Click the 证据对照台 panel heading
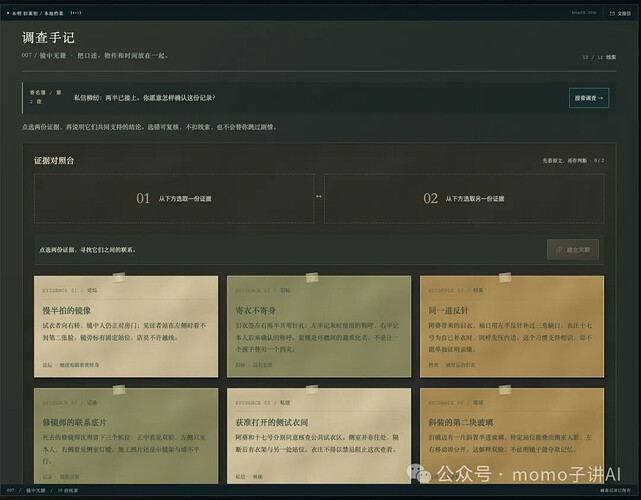This screenshot has width=641, height=500. click(x=54, y=161)
